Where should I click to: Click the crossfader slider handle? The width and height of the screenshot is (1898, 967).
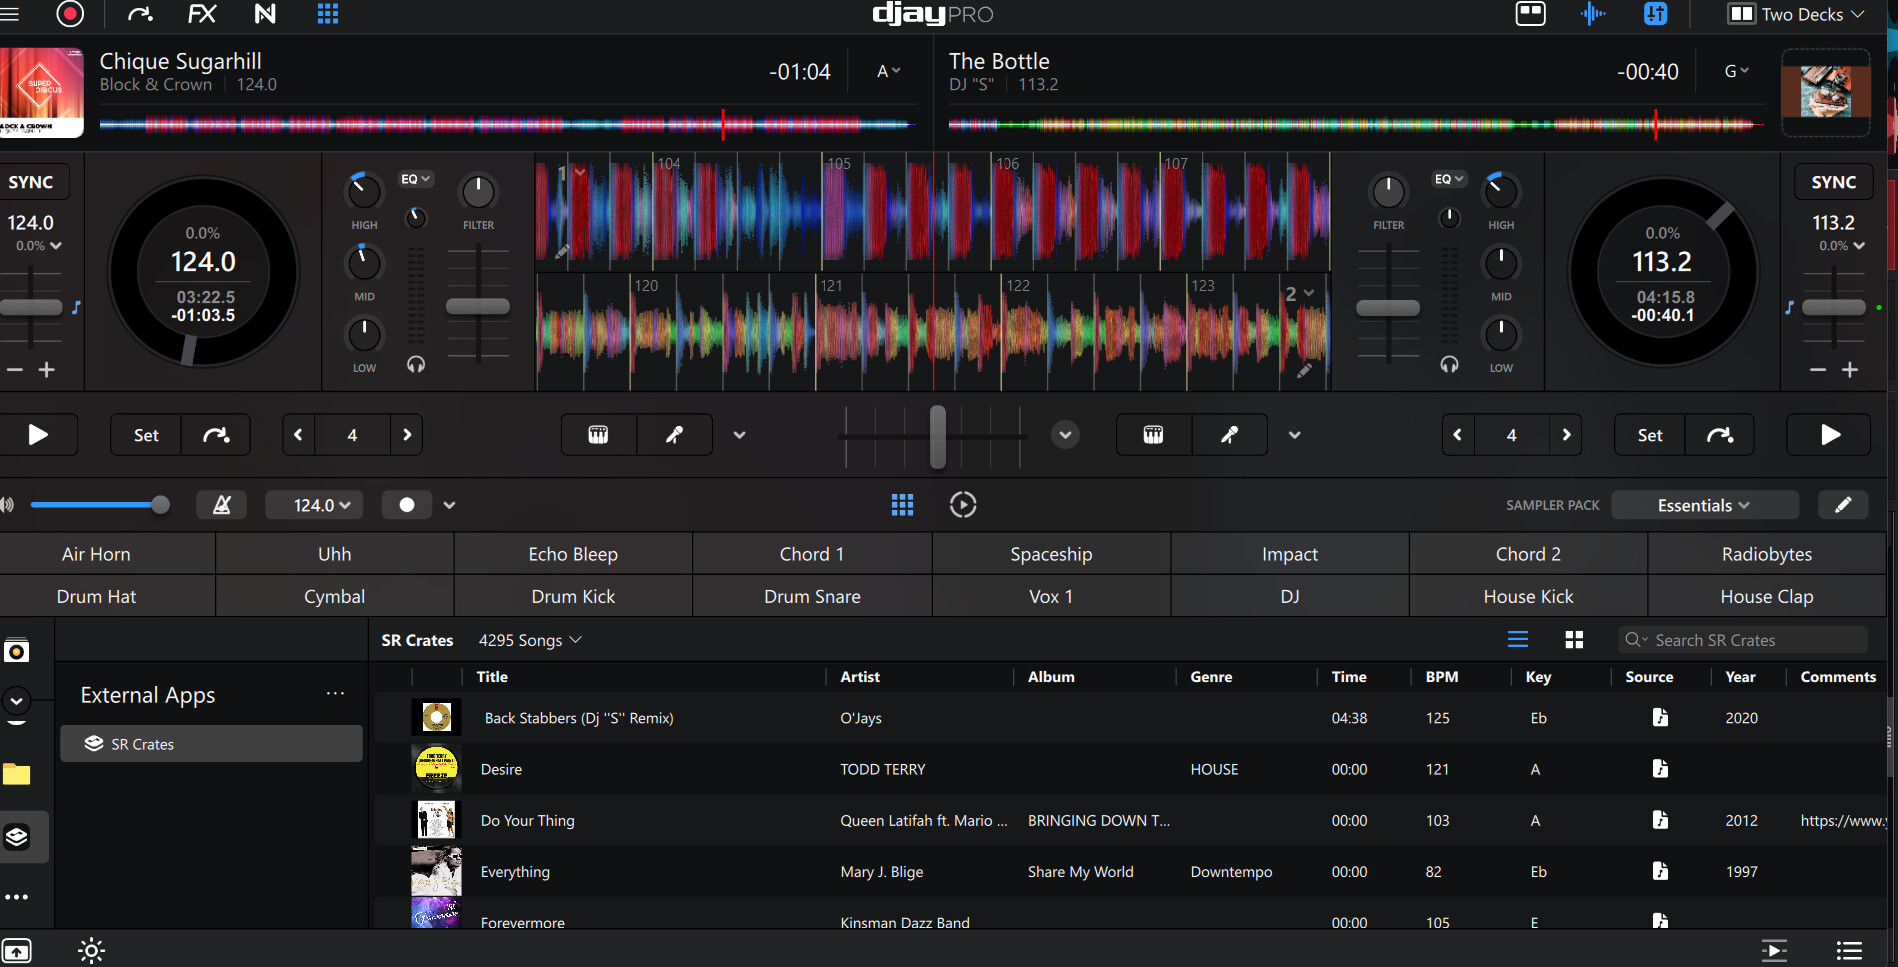click(937, 436)
